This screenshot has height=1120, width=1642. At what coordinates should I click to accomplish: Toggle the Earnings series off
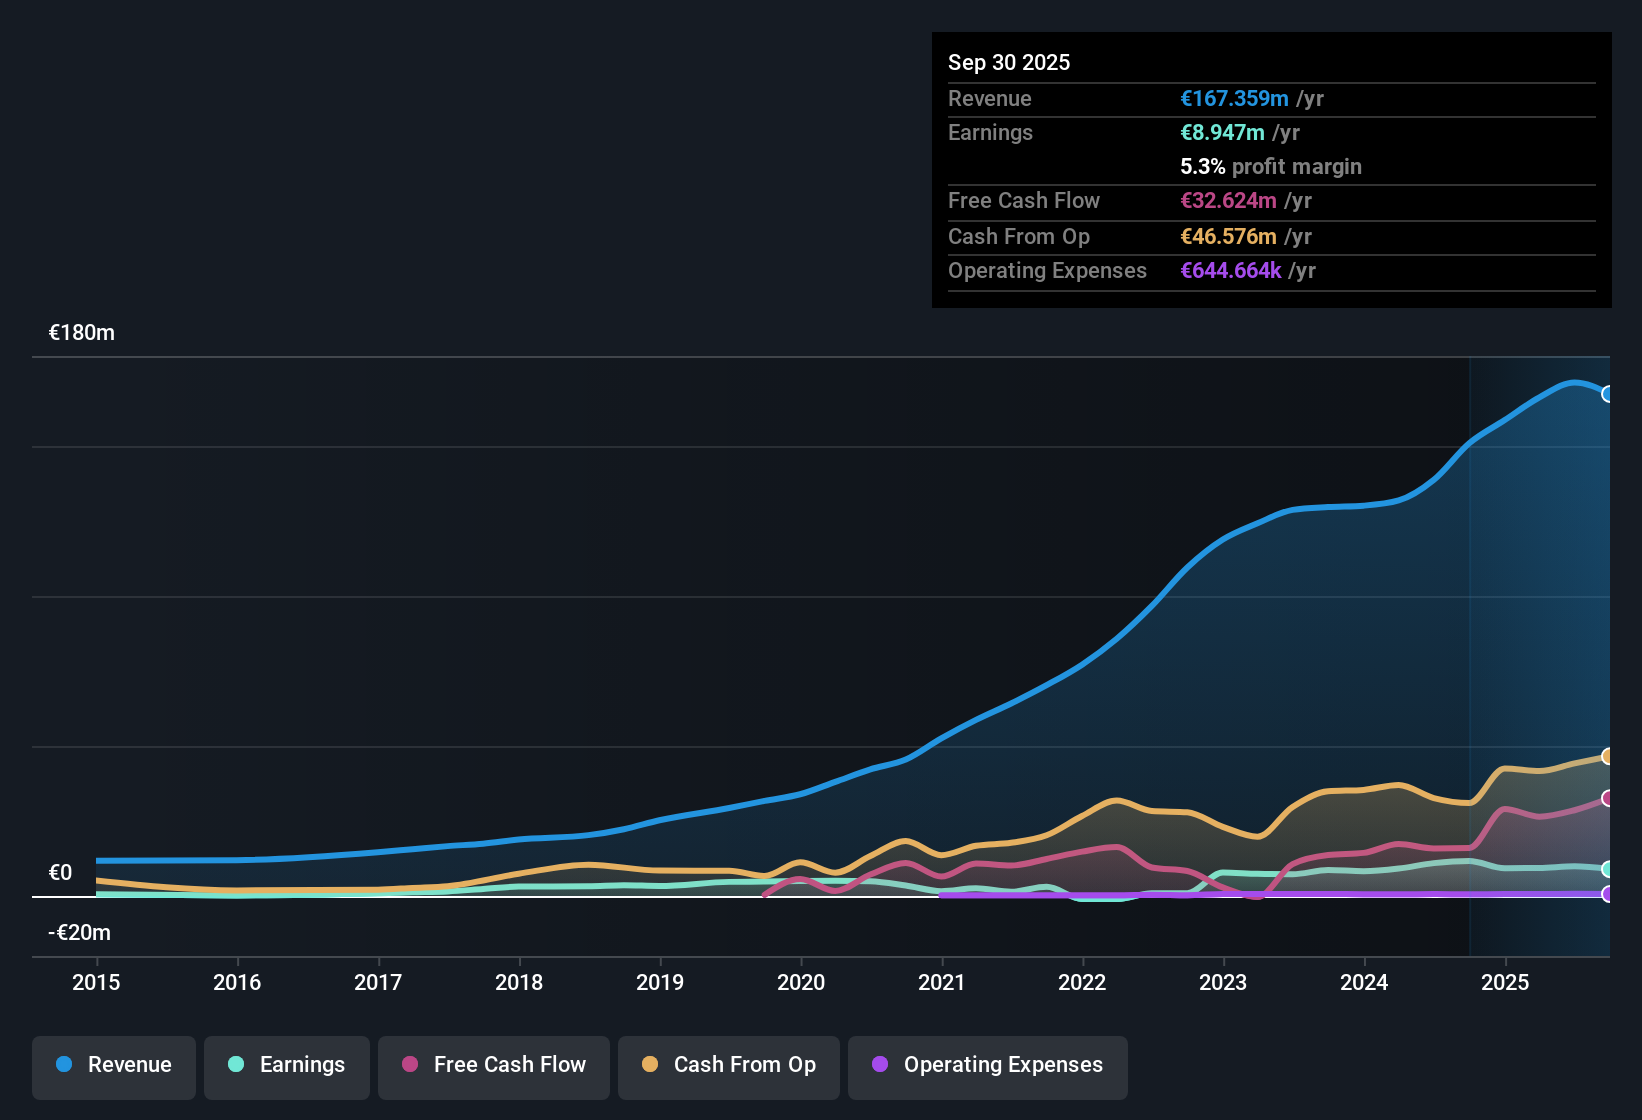(286, 1067)
